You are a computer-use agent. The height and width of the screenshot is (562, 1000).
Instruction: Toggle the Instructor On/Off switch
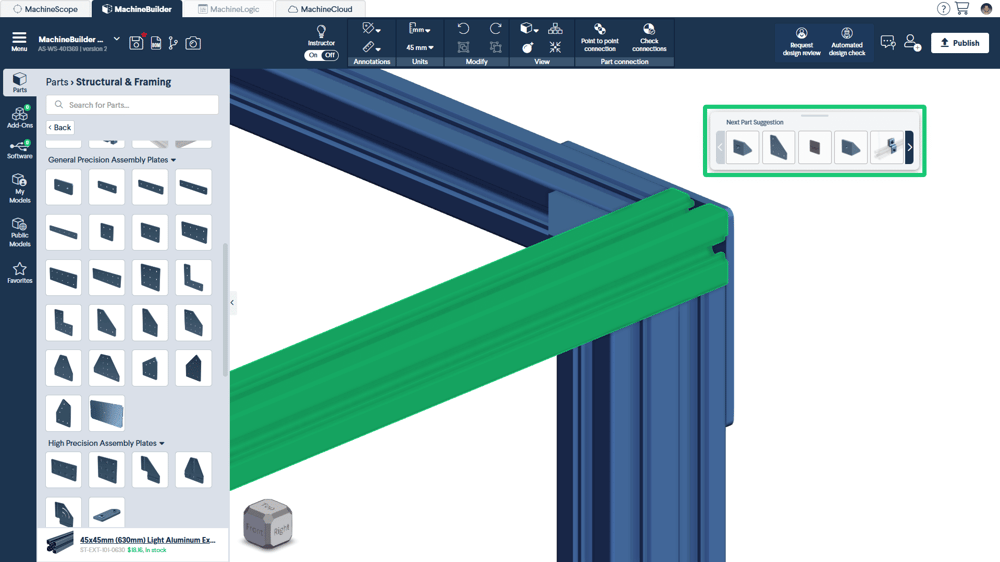click(x=321, y=55)
